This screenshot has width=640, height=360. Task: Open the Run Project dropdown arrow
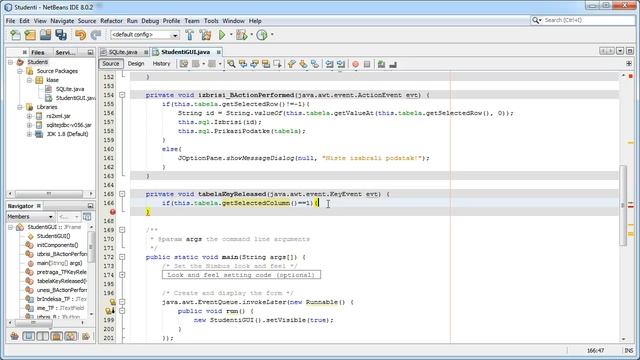(231, 35)
